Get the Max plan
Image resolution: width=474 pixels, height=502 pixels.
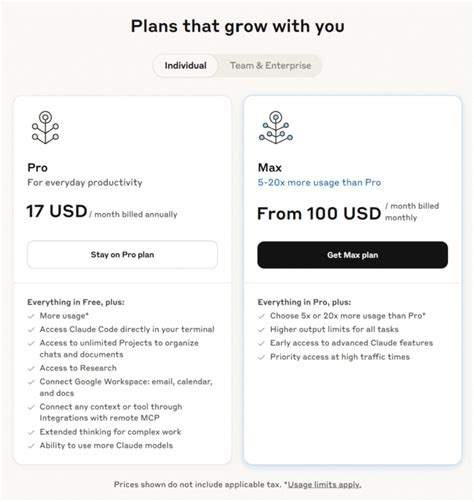[353, 255]
